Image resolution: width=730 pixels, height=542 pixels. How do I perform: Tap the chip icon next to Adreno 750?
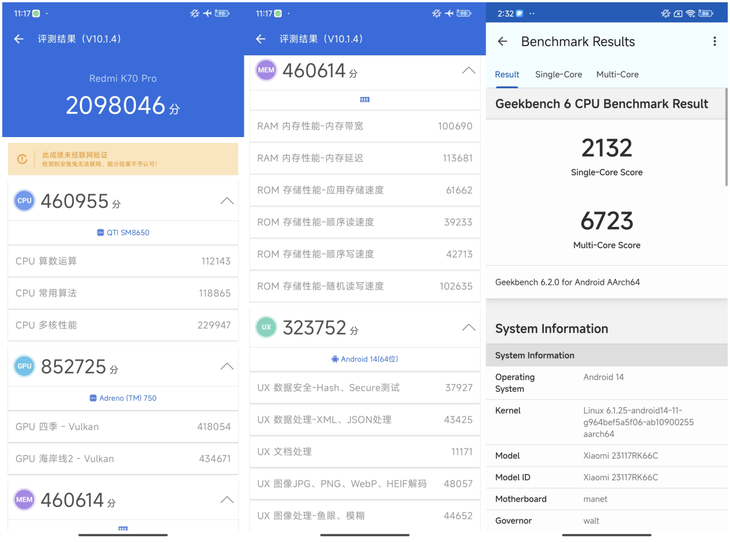(93, 398)
